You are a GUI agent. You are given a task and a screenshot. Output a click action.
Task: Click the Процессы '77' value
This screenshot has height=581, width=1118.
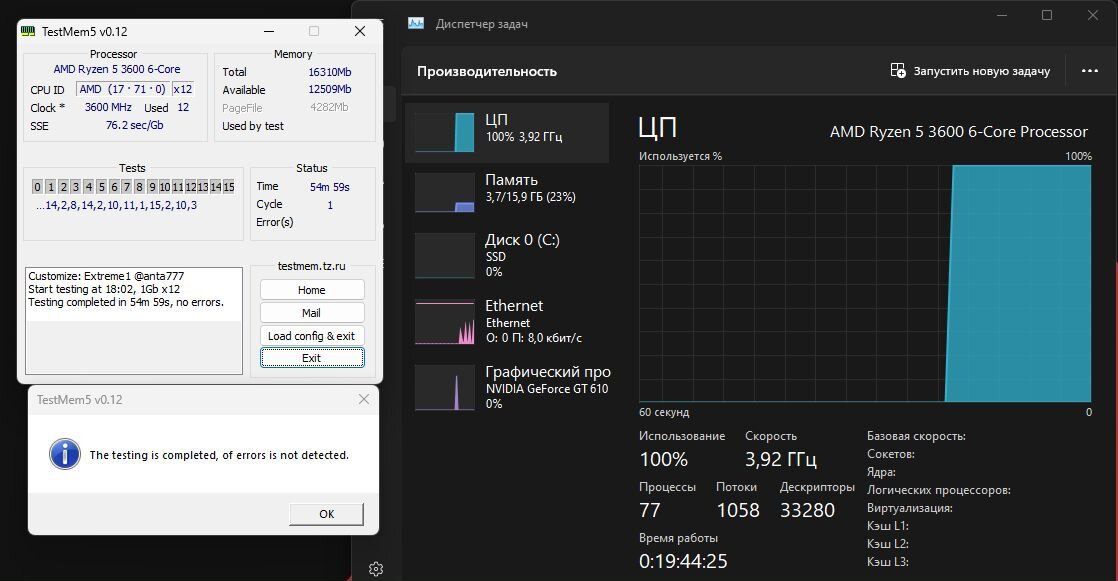click(650, 510)
